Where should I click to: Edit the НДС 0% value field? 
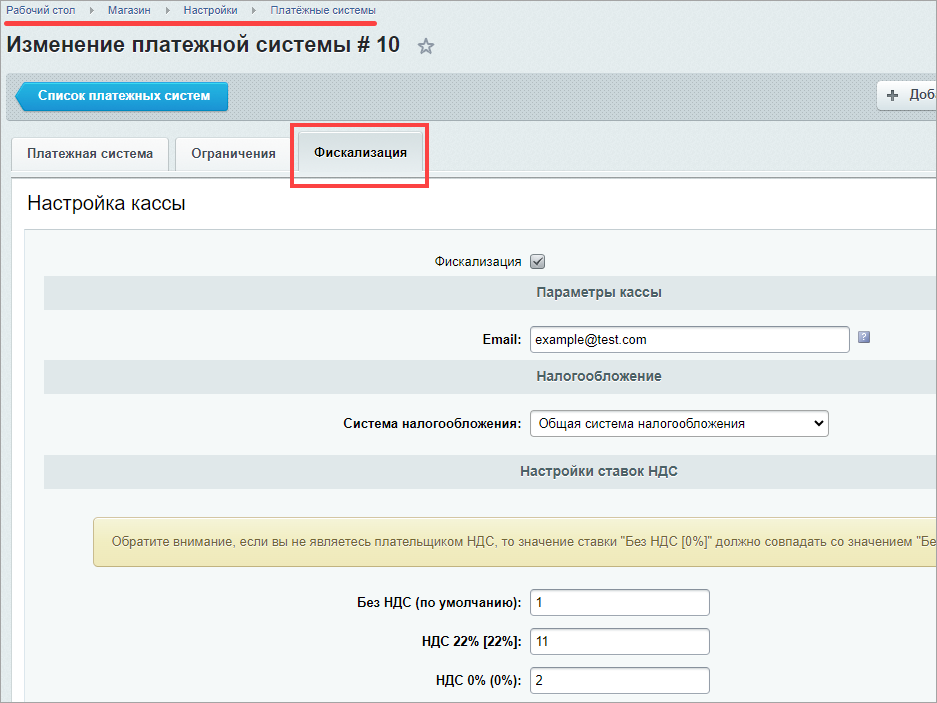coord(619,681)
